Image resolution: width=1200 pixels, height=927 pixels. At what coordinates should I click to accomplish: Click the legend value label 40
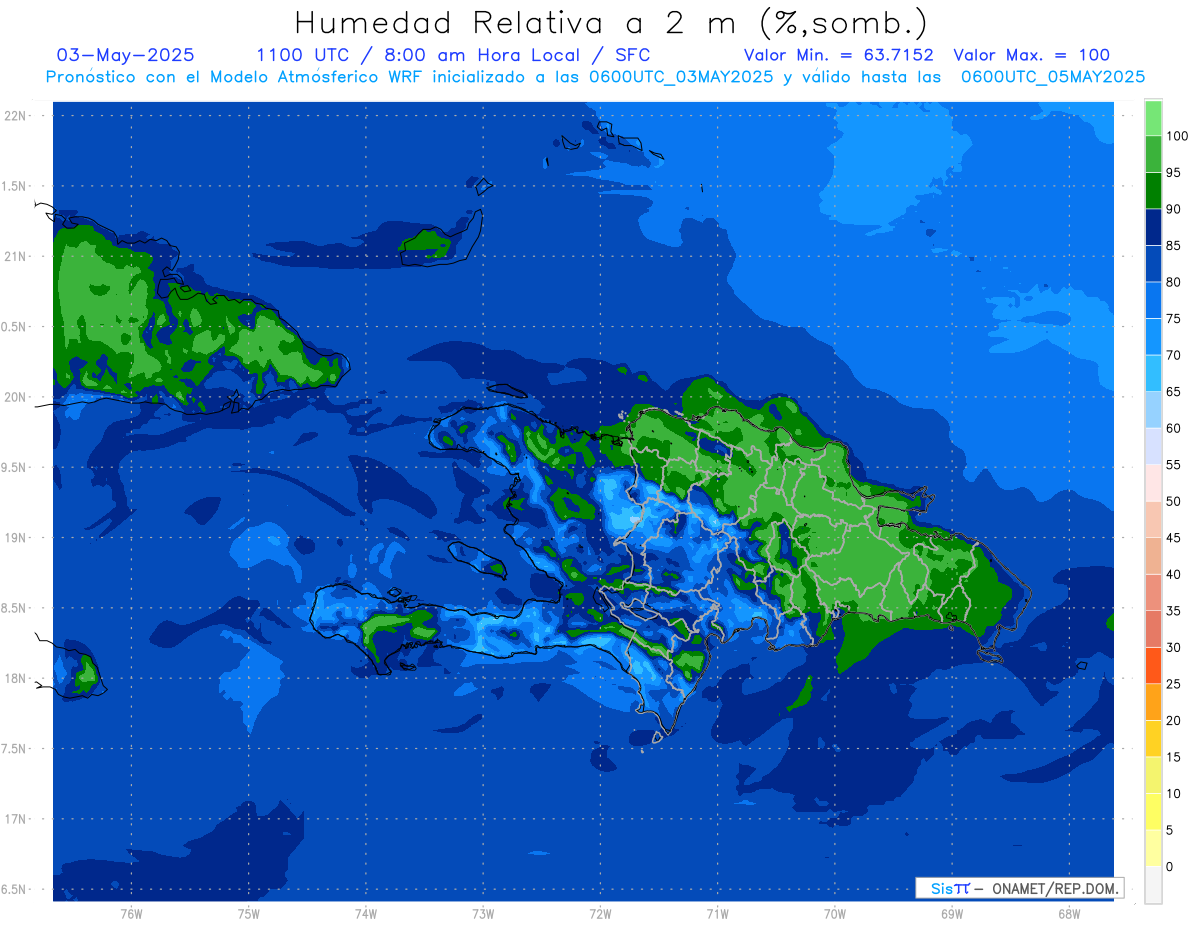(x=1174, y=574)
